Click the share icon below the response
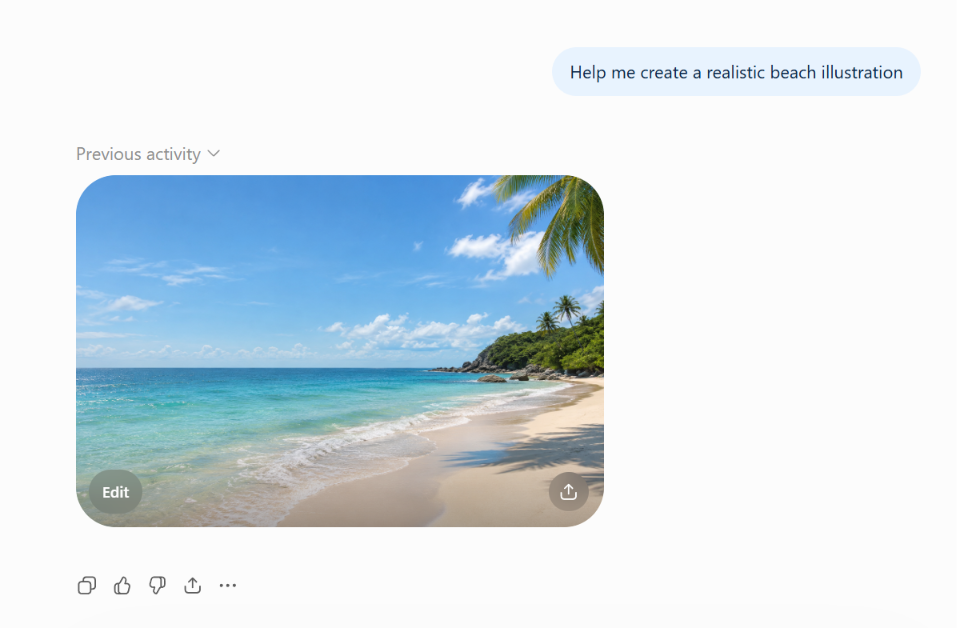 pyautogui.click(x=193, y=586)
